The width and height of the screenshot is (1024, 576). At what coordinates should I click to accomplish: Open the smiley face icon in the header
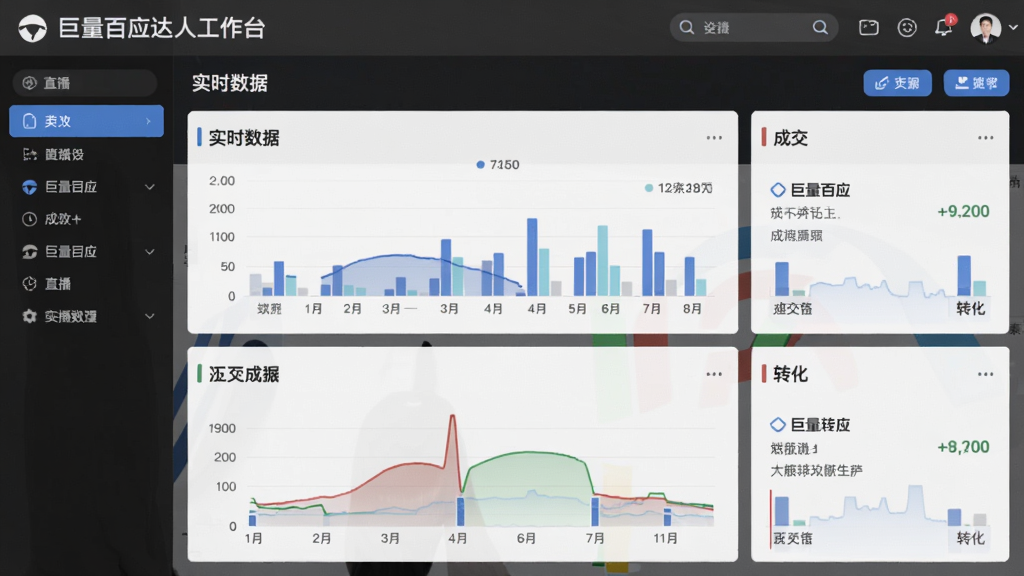[907, 27]
